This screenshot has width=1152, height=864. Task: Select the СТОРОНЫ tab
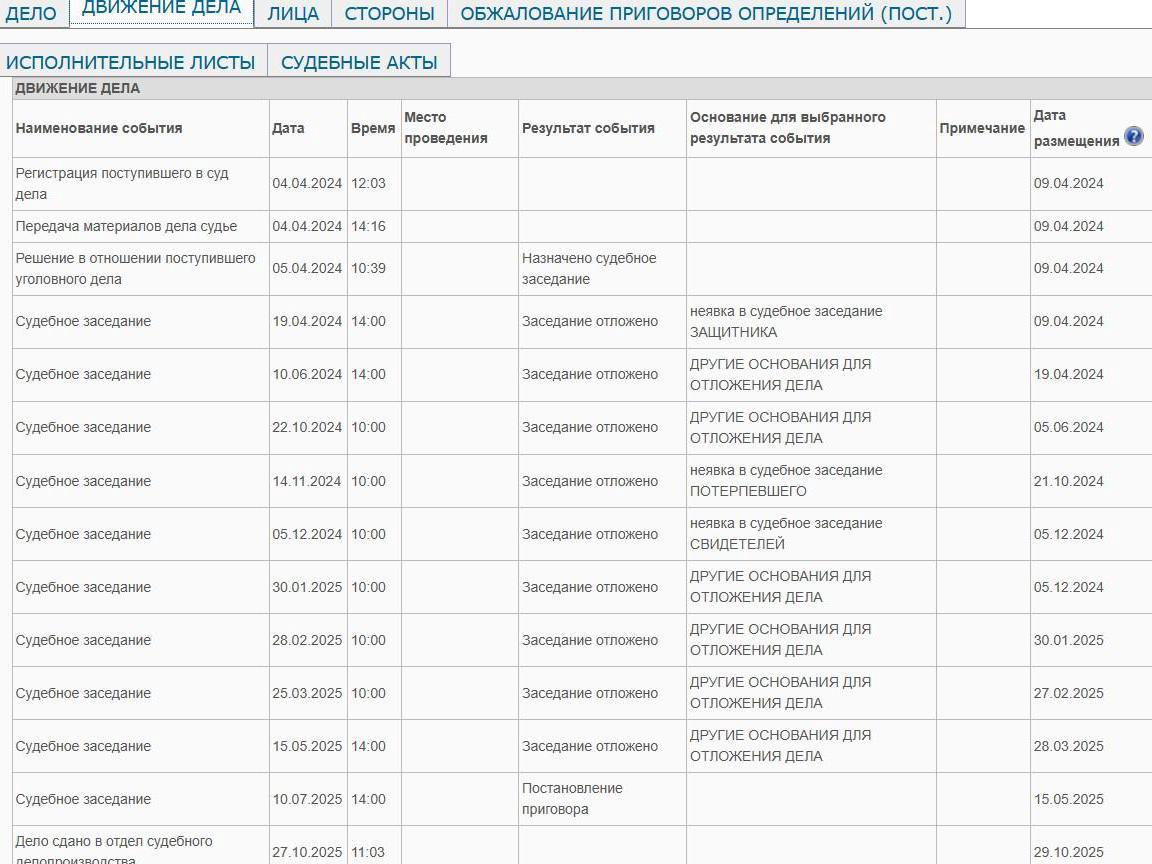click(x=389, y=14)
